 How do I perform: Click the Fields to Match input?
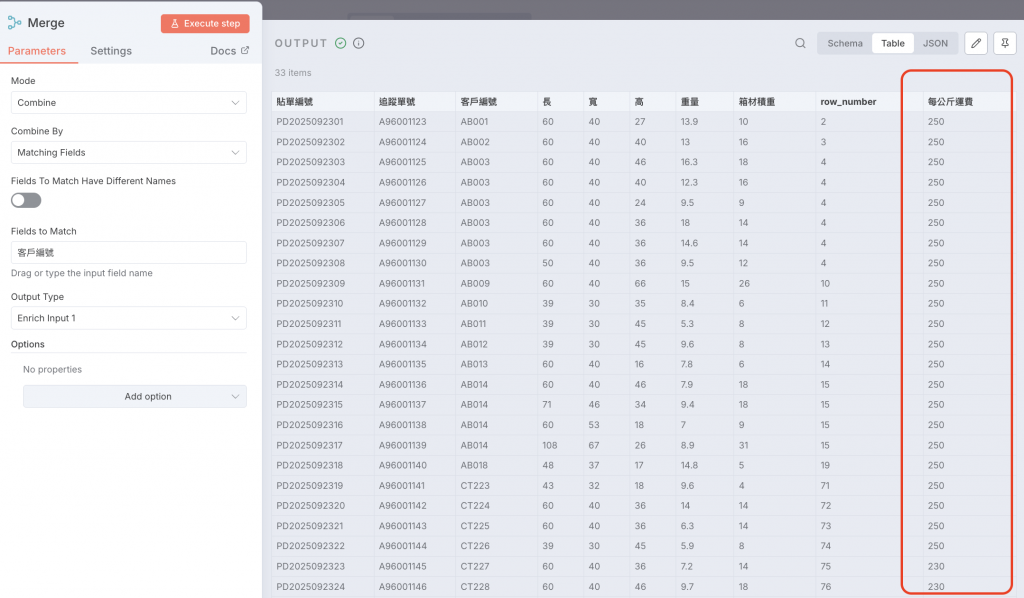click(x=129, y=253)
